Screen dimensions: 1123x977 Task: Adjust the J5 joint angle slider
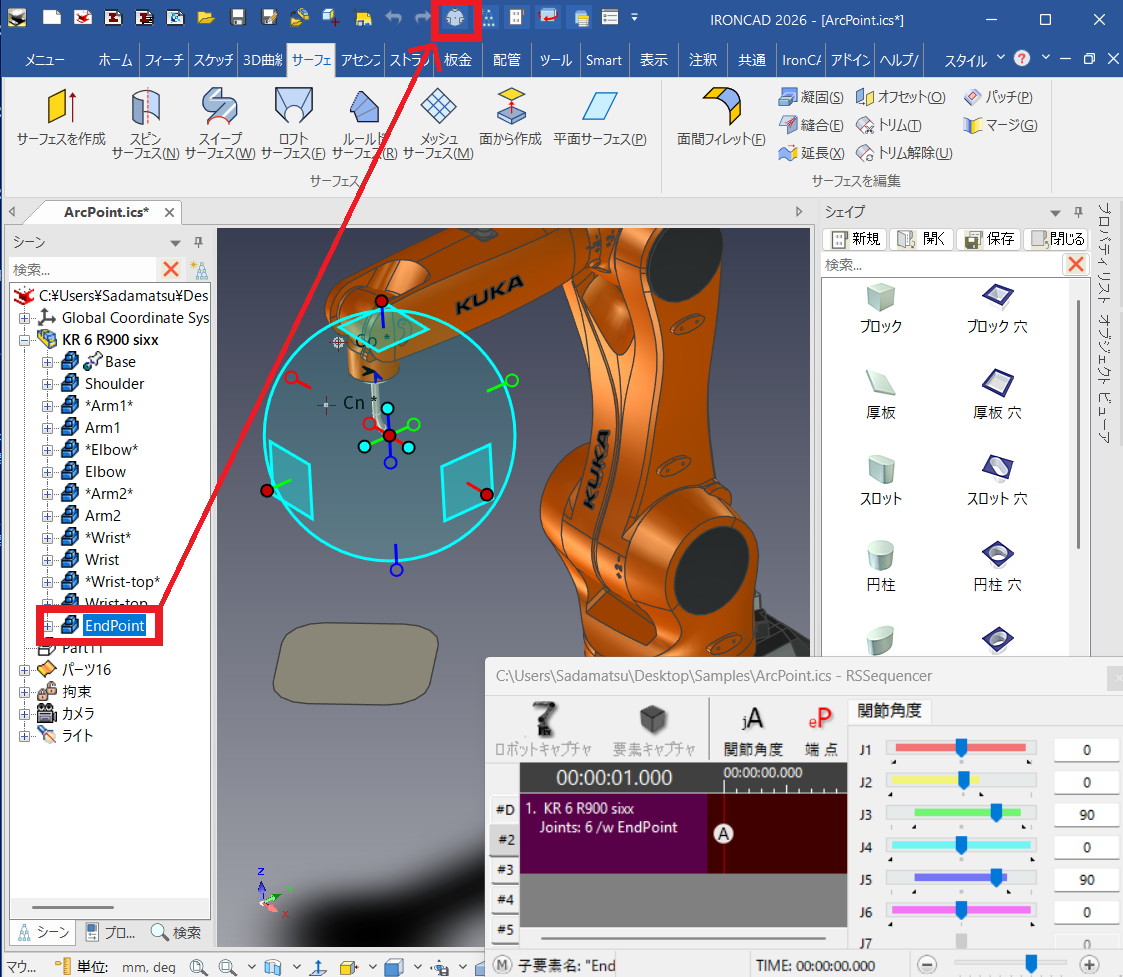(996, 877)
